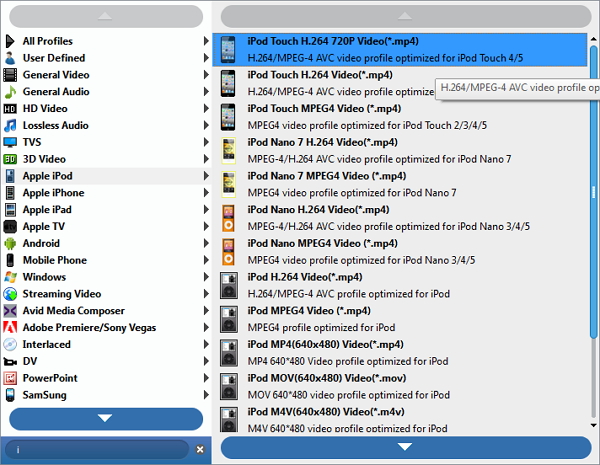Image resolution: width=600 pixels, height=465 pixels.
Task: Click the PowerPoint icon
Action: (x=10, y=378)
